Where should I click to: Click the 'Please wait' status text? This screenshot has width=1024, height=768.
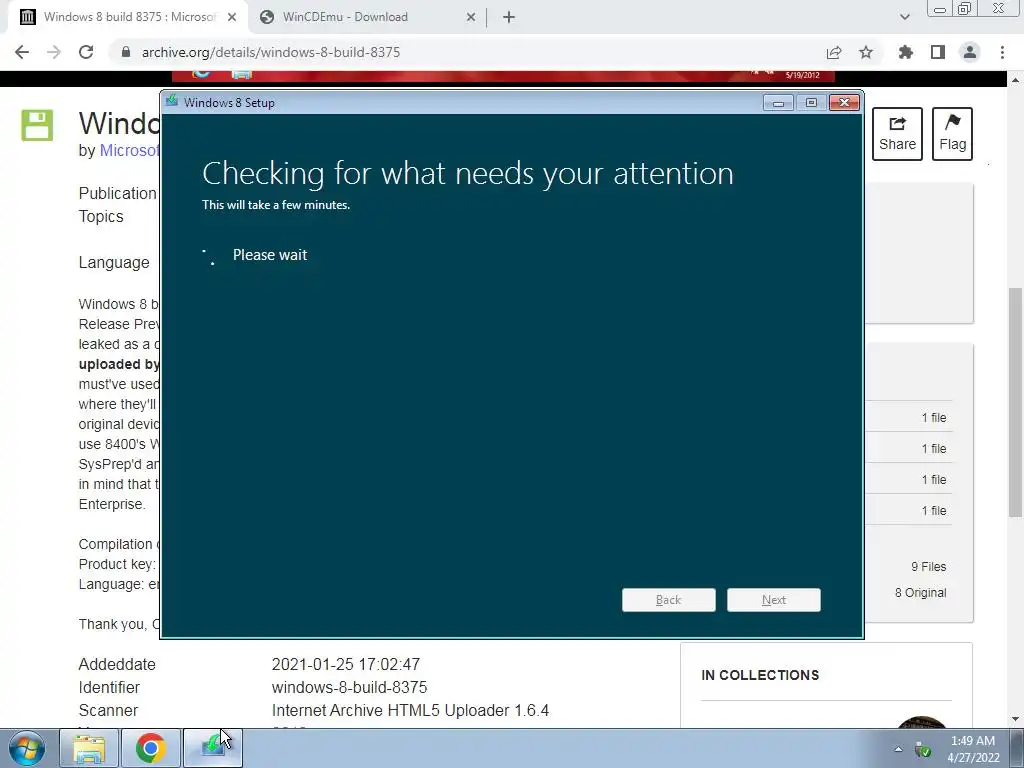(x=270, y=255)
